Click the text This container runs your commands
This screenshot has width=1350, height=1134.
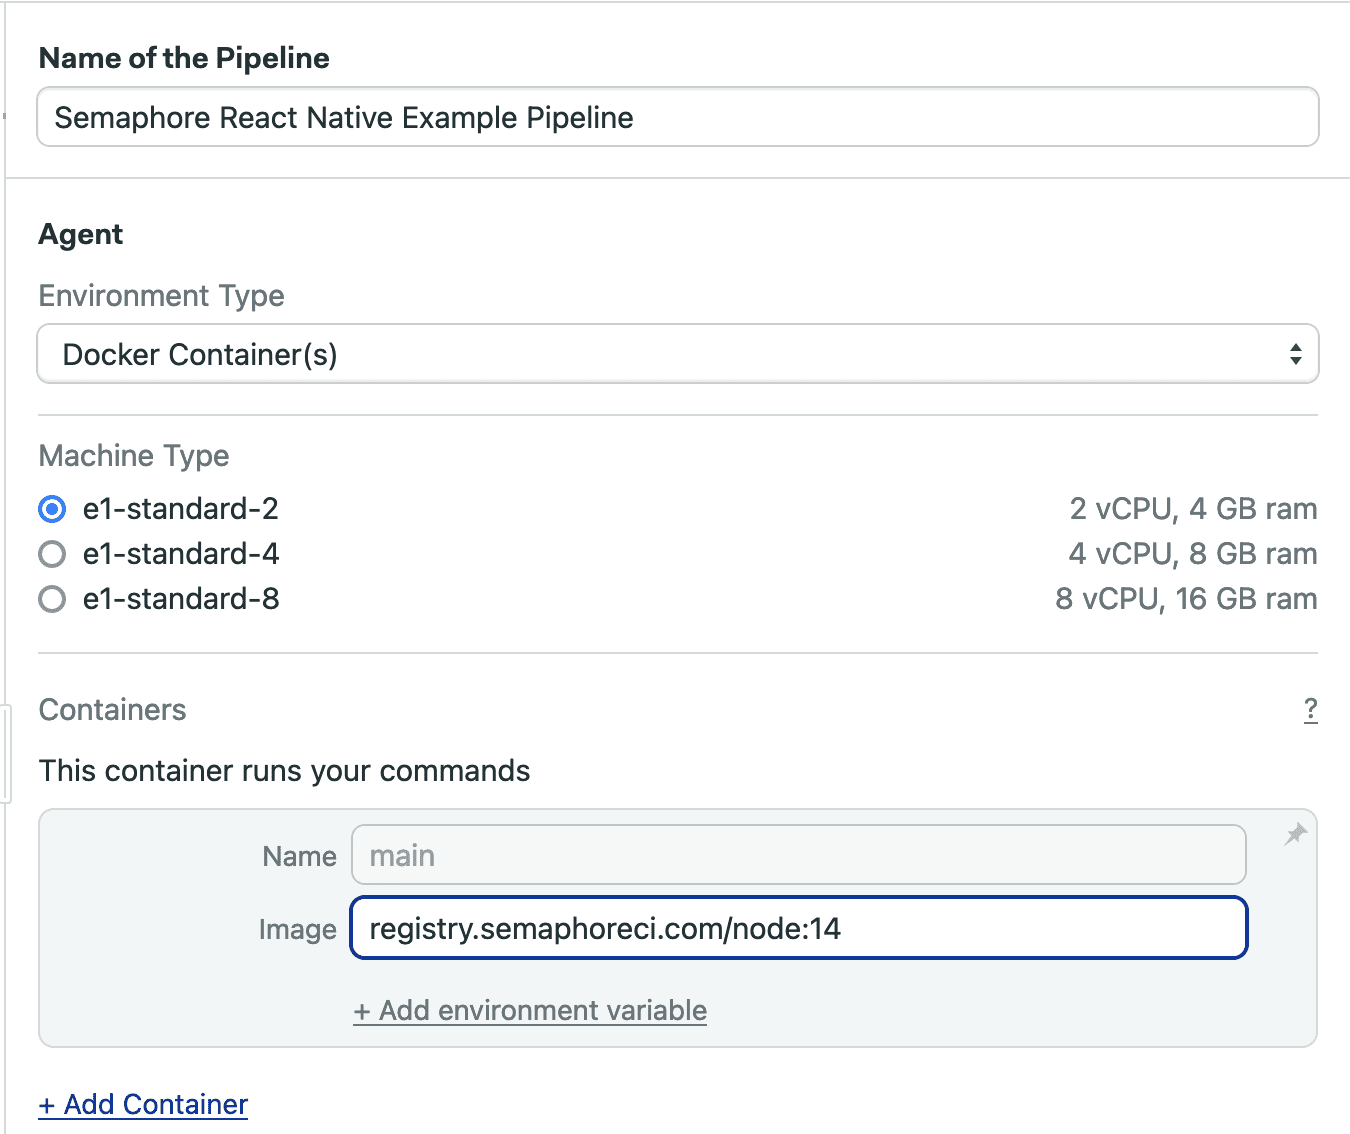coord(284,770)
